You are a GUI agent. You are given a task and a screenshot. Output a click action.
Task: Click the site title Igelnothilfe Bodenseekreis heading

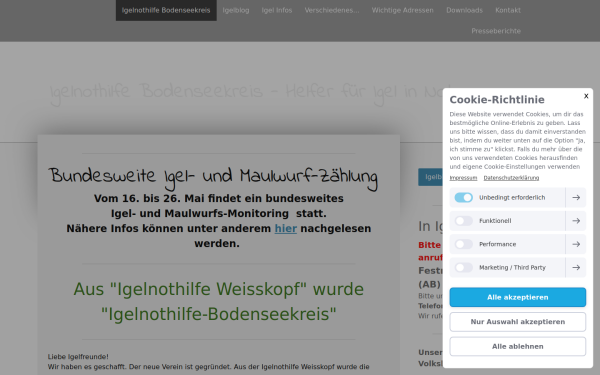(246, 93)
